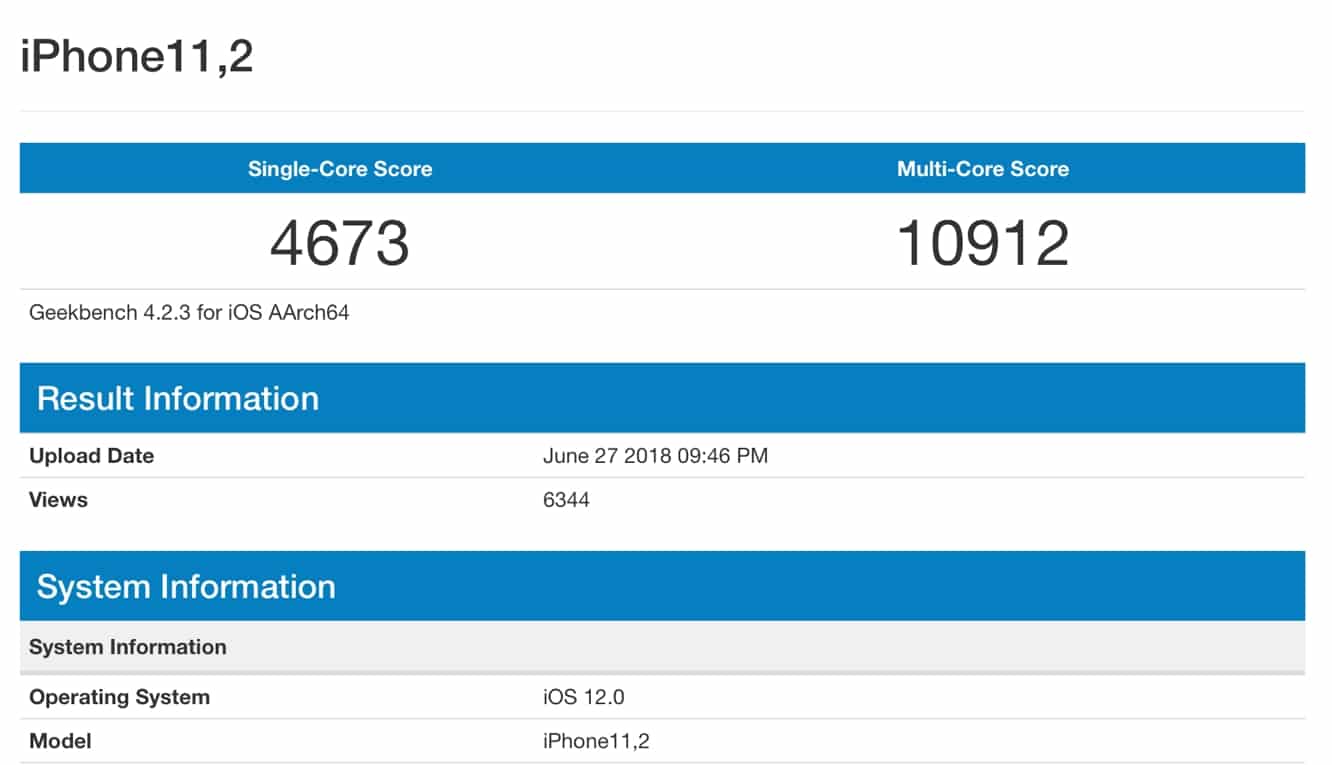Viewport: 1332px width, 765px height.
Task: Click the Operating System row label
Action: [119, 697]
